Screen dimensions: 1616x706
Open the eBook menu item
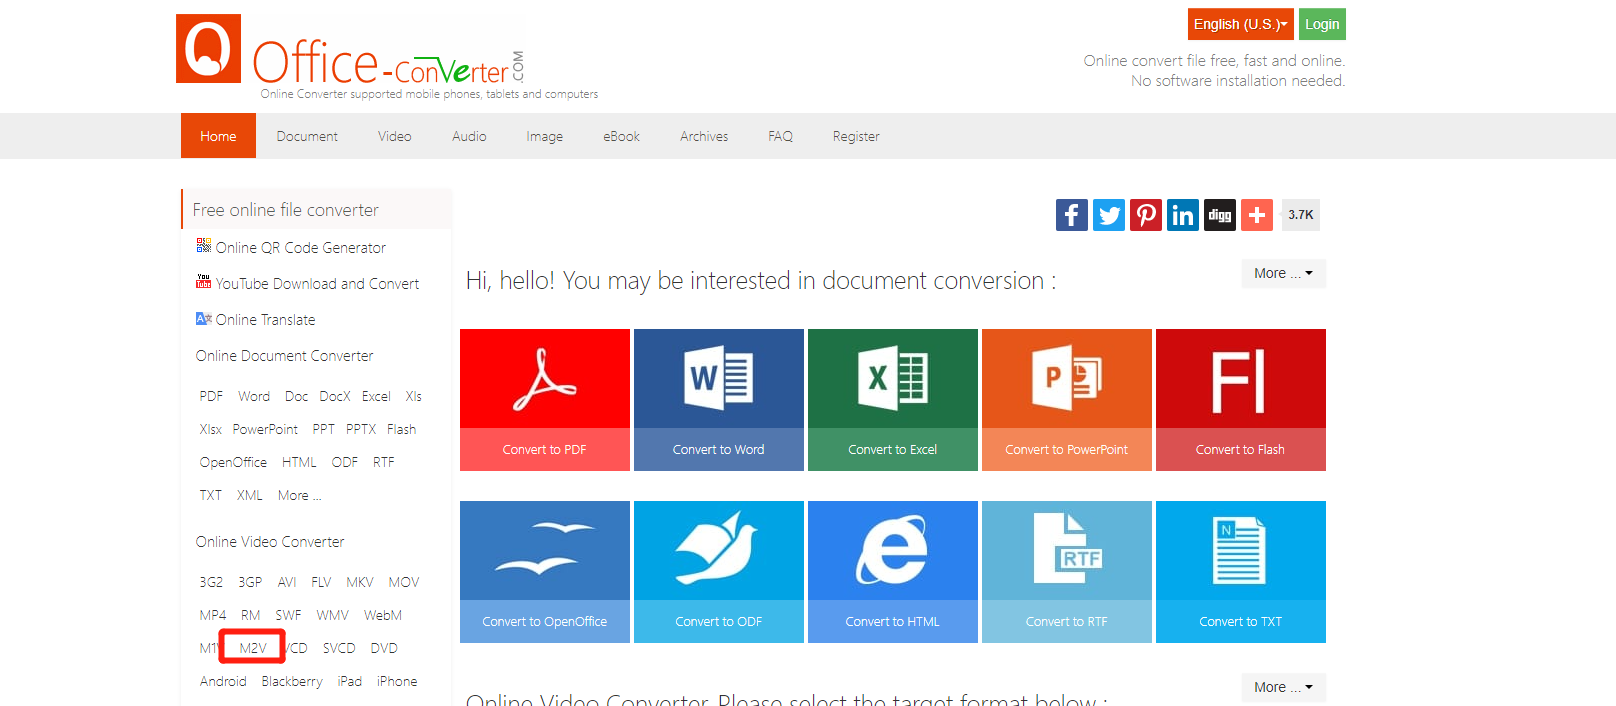[x=621, y=136]
